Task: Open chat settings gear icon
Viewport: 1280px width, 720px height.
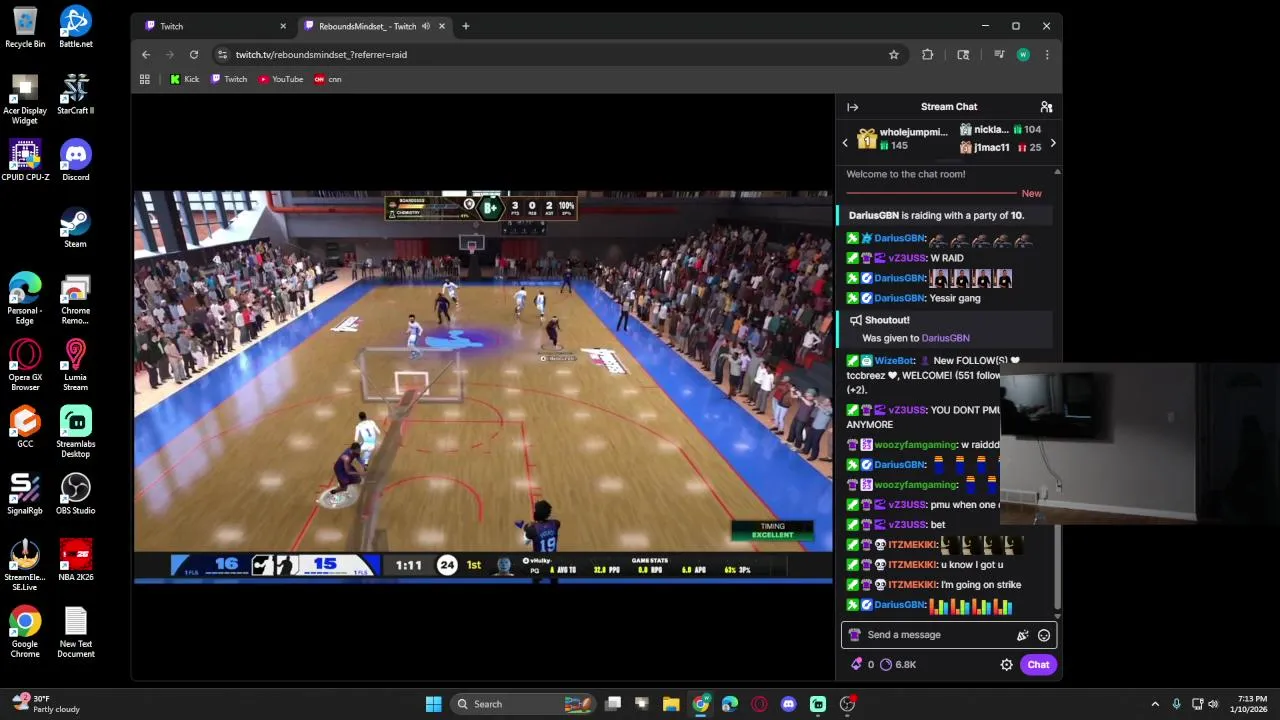Action: pos(1007,665)
